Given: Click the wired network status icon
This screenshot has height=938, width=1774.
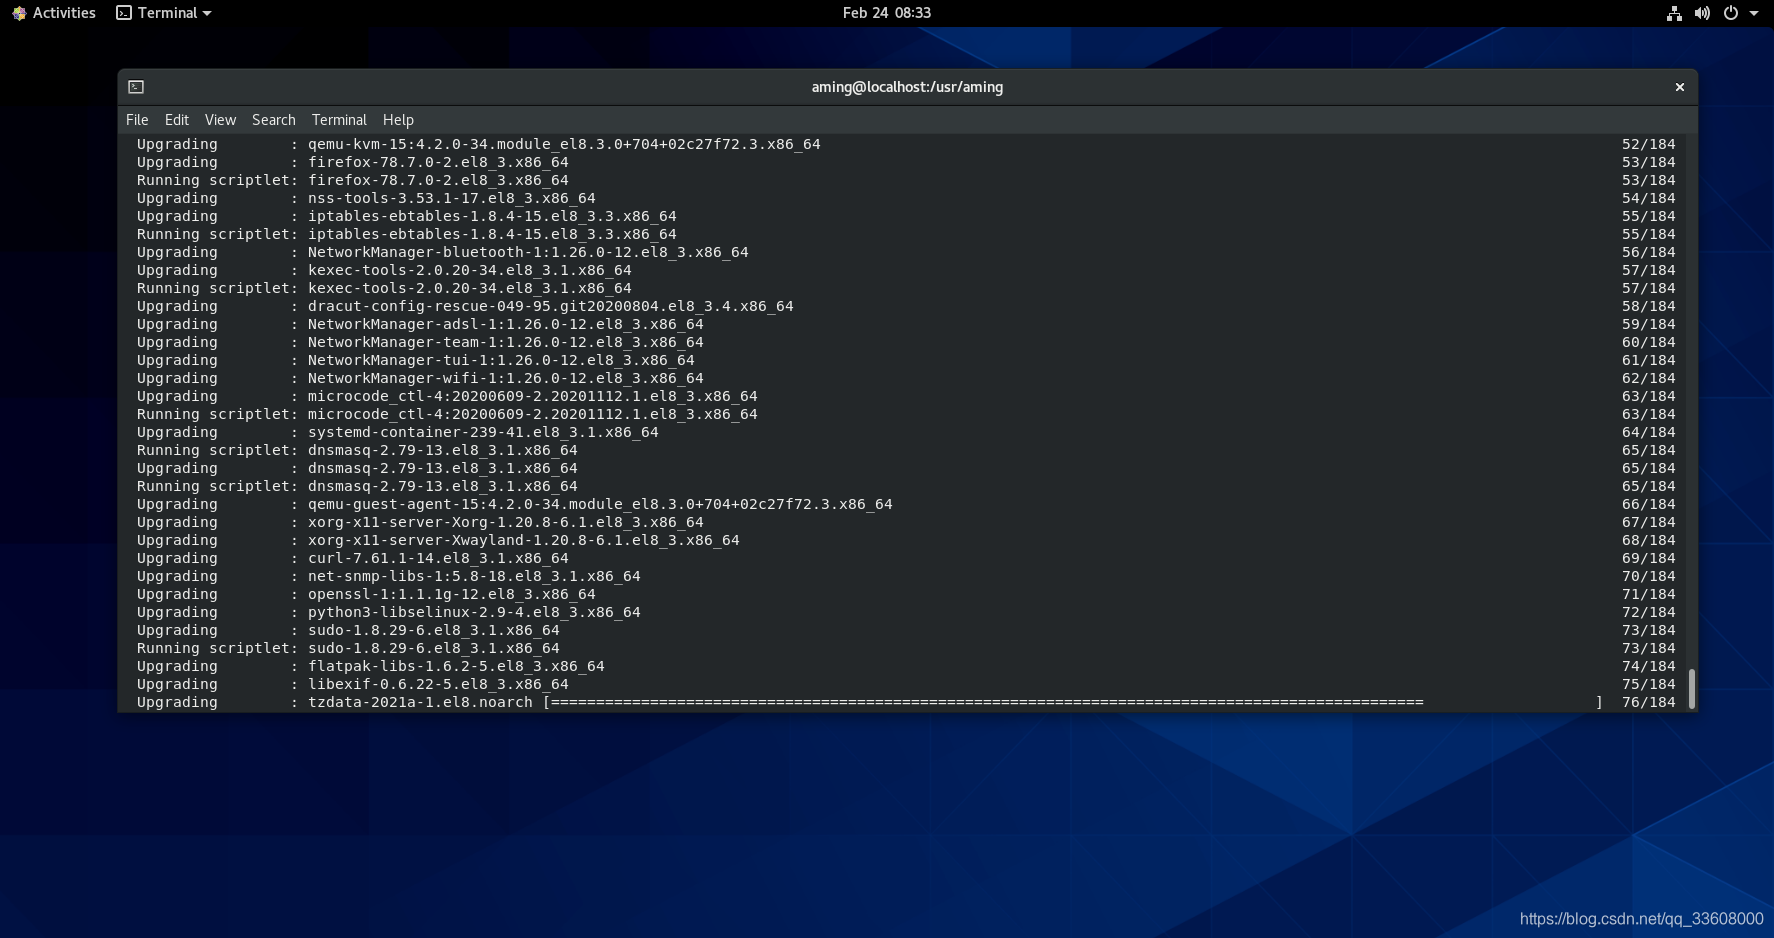Looking at the screenshot, I should [x=1674, y=13].
